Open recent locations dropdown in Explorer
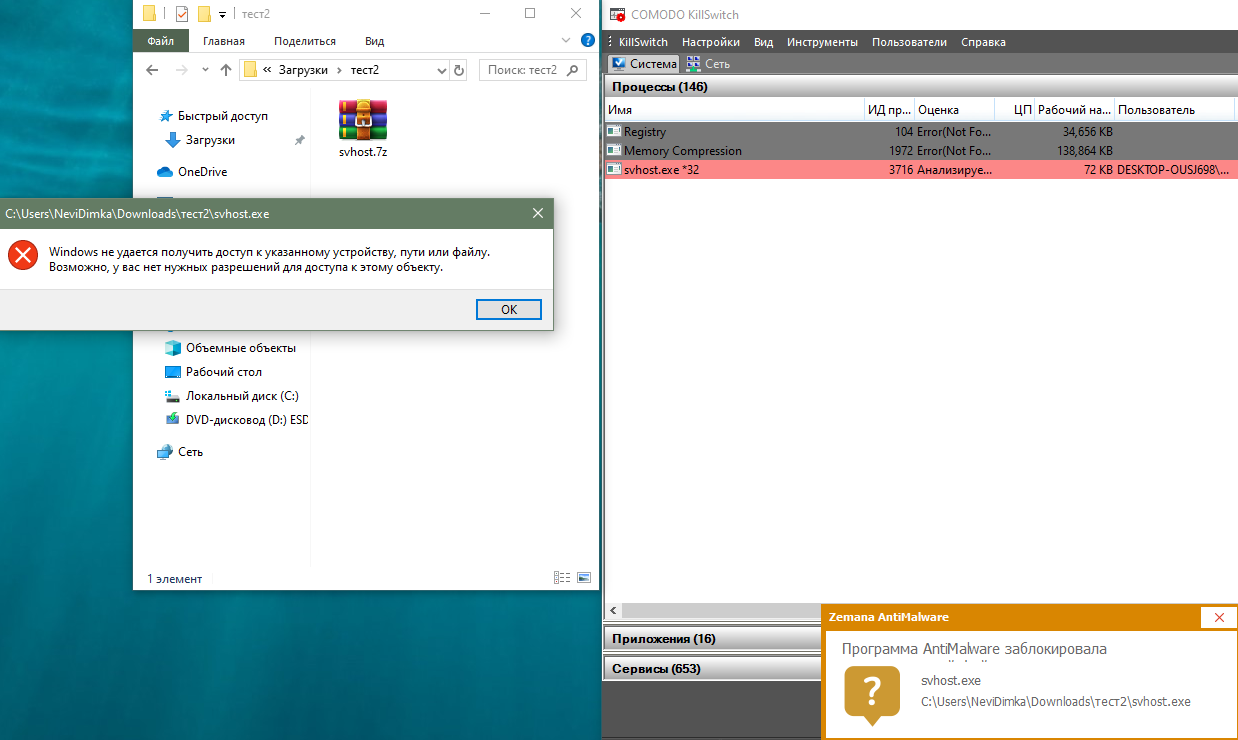Image resolution: width=1238 pixels, height=740 pixels. [x=205, y=70]
